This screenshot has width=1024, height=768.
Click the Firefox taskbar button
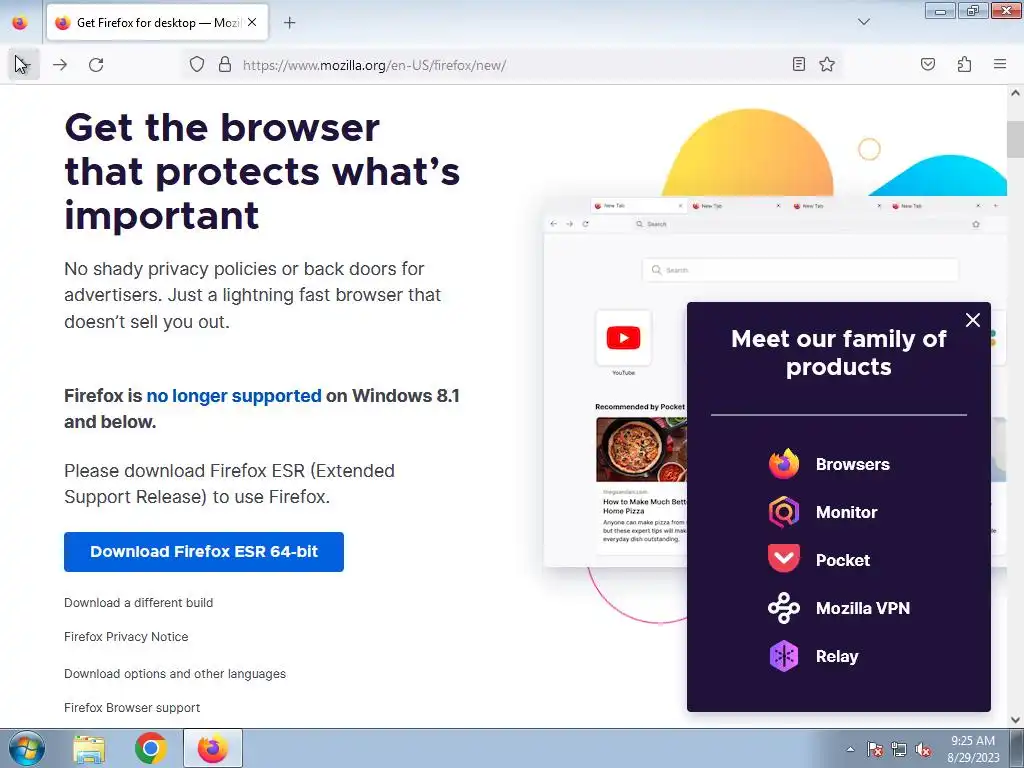coord(213,748)
